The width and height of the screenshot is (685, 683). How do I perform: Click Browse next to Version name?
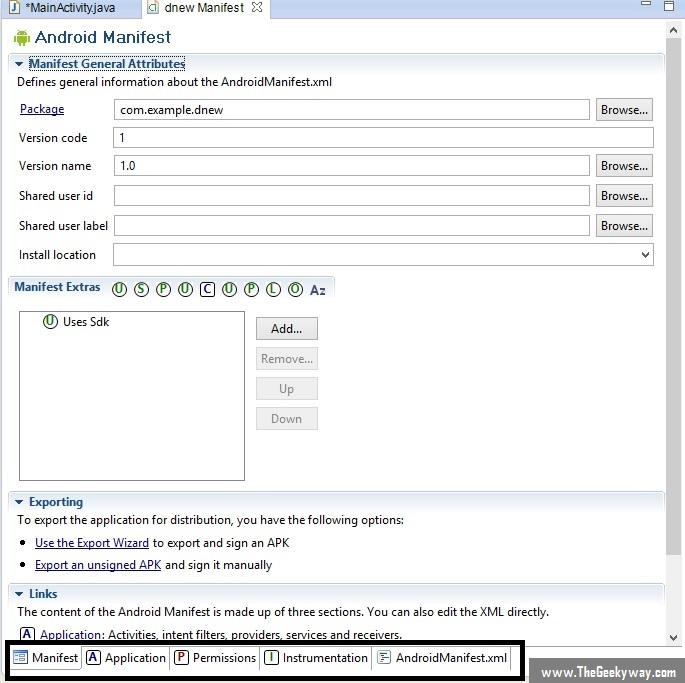(624, 166)
